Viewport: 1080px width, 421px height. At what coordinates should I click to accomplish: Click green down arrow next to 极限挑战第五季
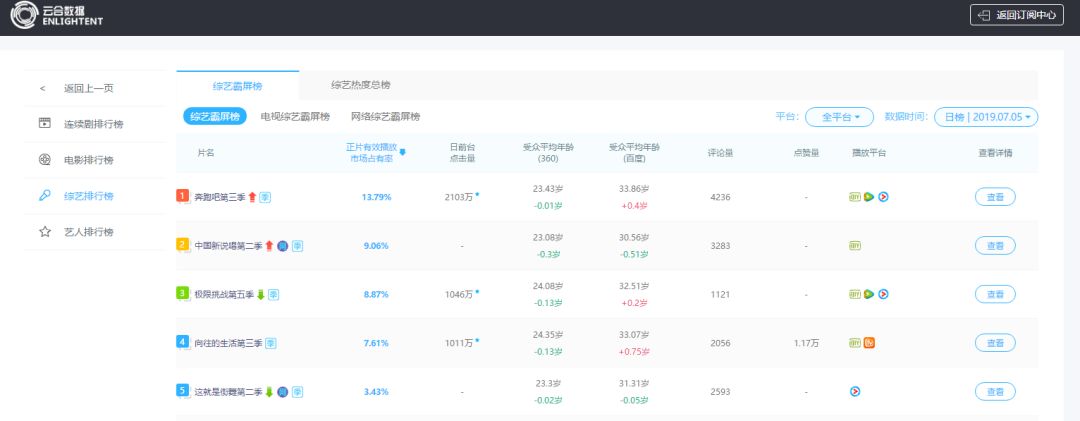click(260, 294)
